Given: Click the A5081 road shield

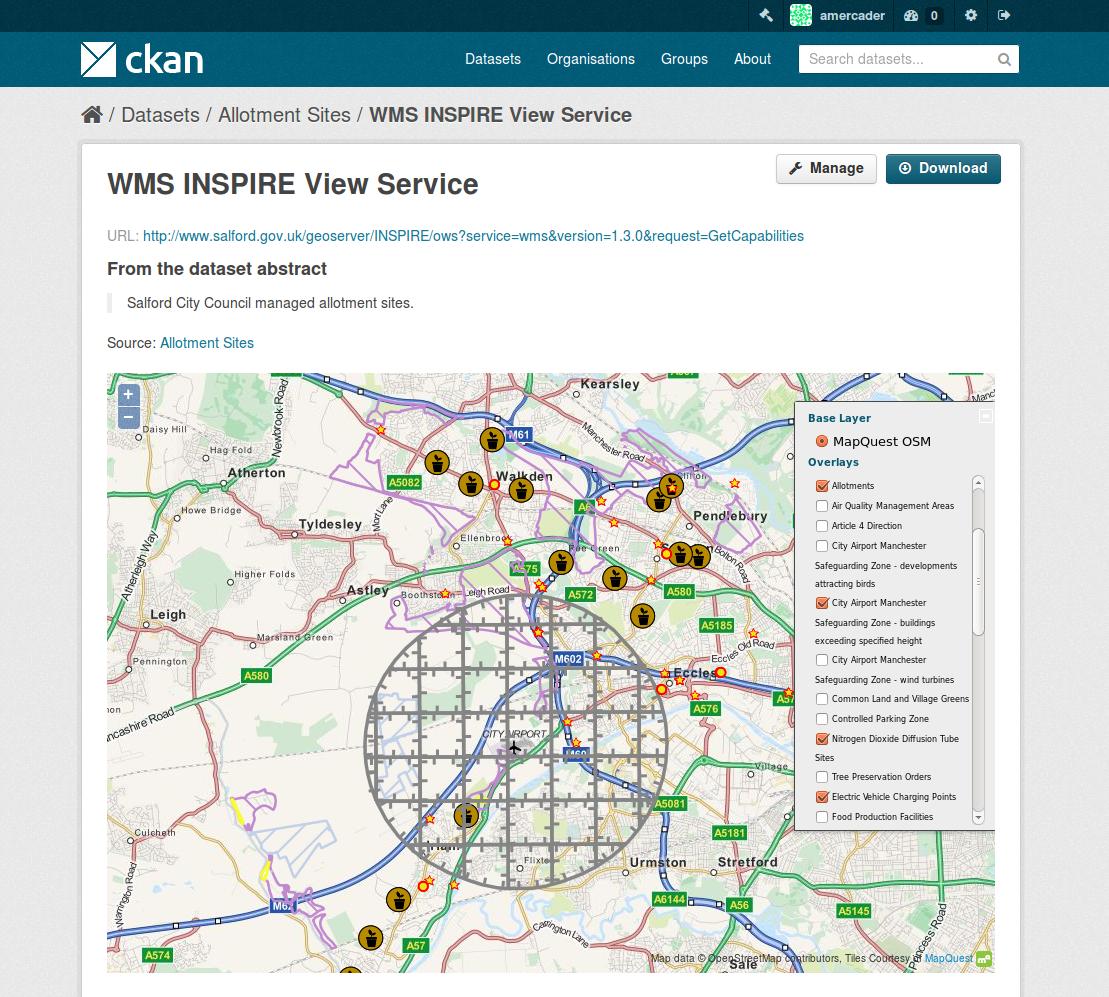Looking at the screenshot, I should point(670,804).
